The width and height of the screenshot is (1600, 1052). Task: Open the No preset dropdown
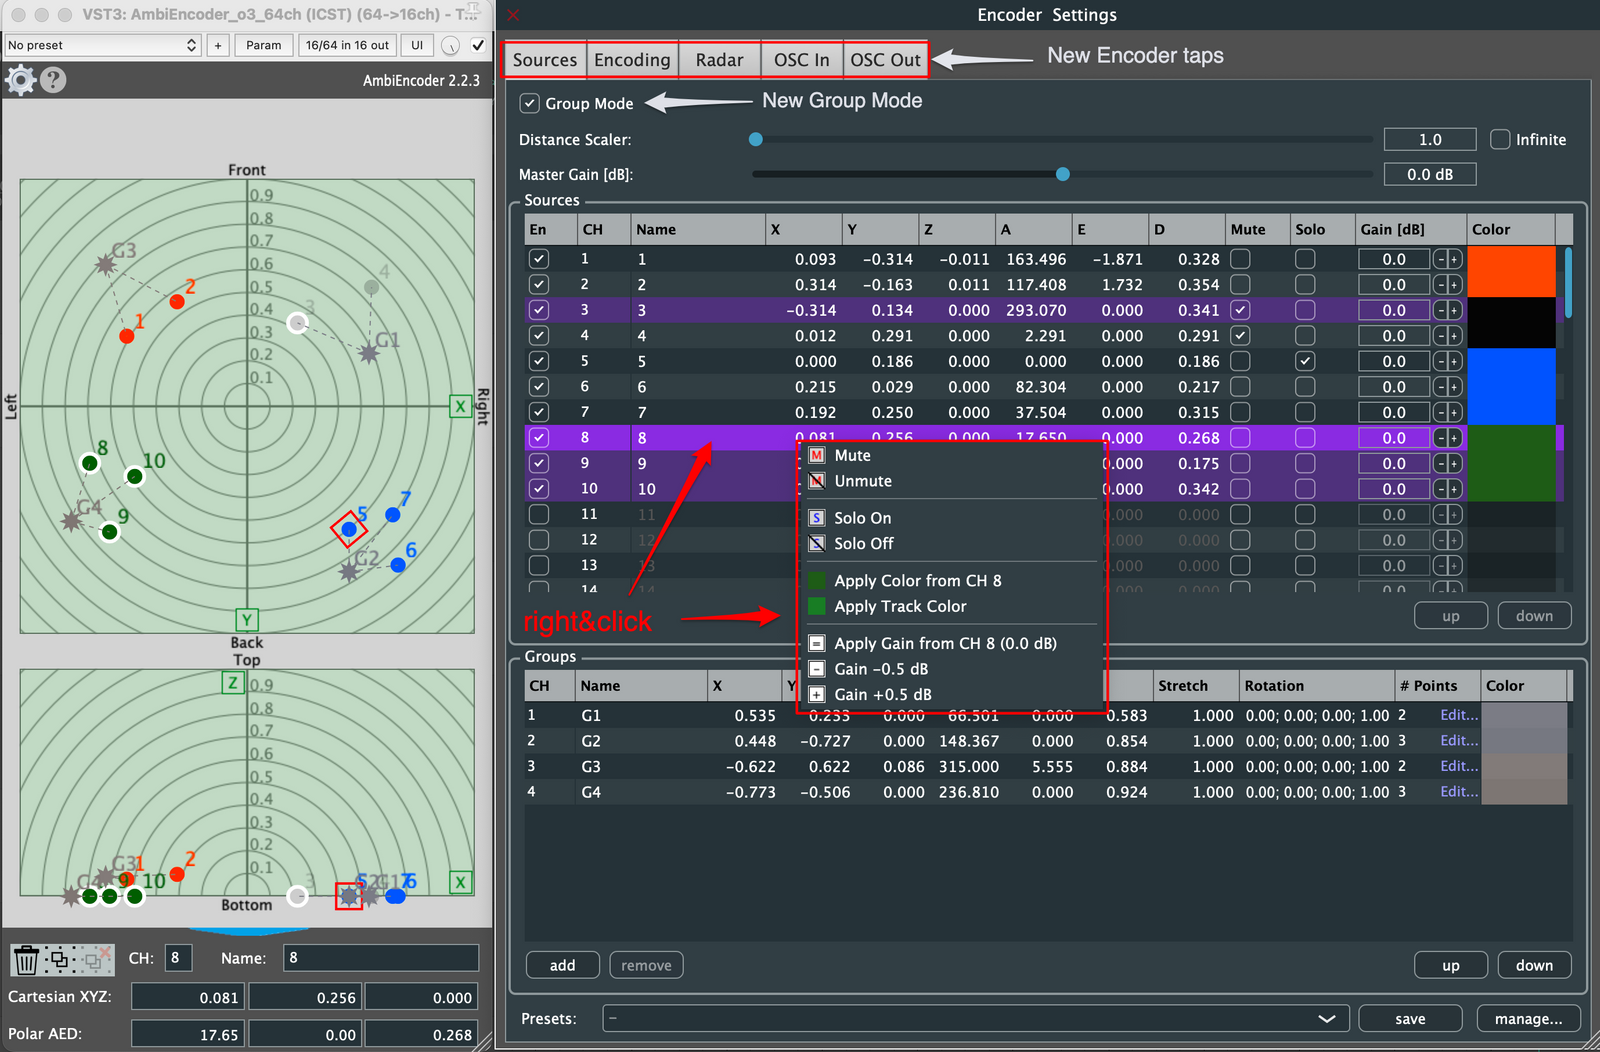(x=102, y=45)
